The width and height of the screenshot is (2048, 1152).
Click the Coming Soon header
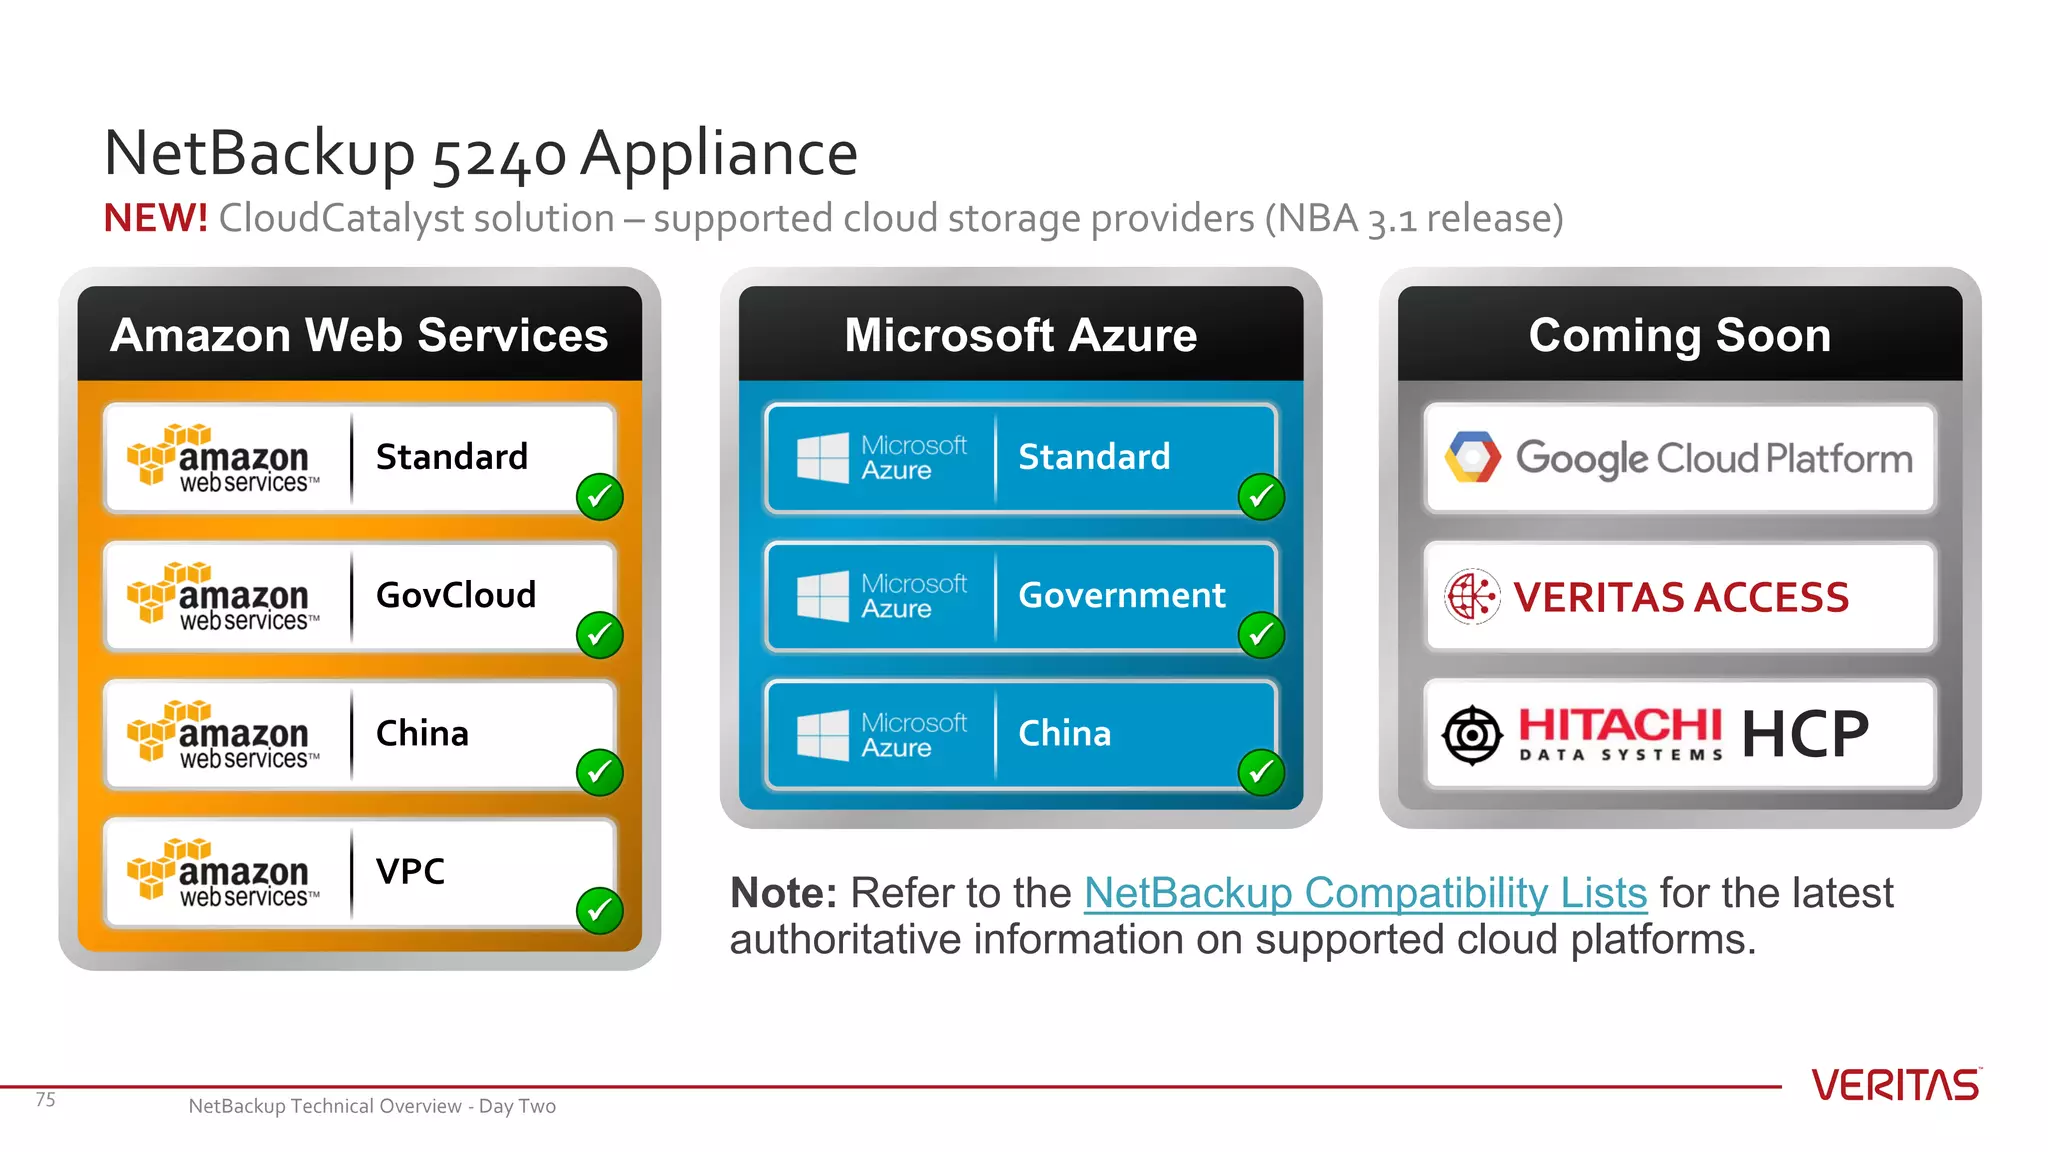[1680, 334]
